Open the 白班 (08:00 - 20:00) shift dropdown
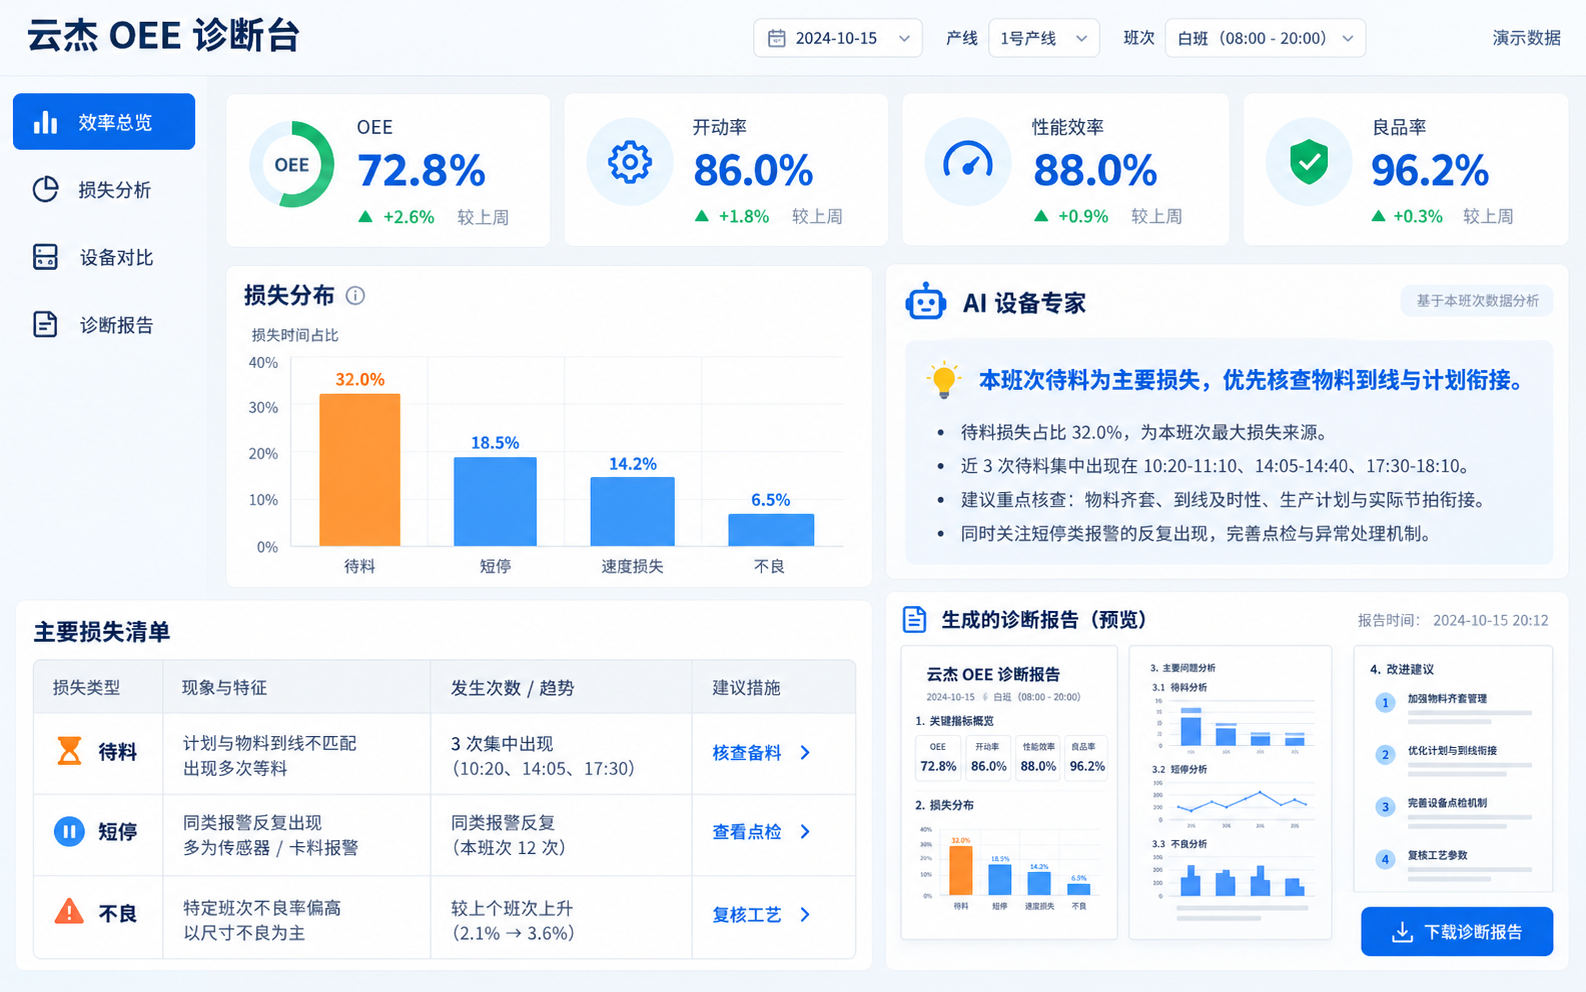The width and height of the screenshot is (1586, 992). [x=1265, y=38]
